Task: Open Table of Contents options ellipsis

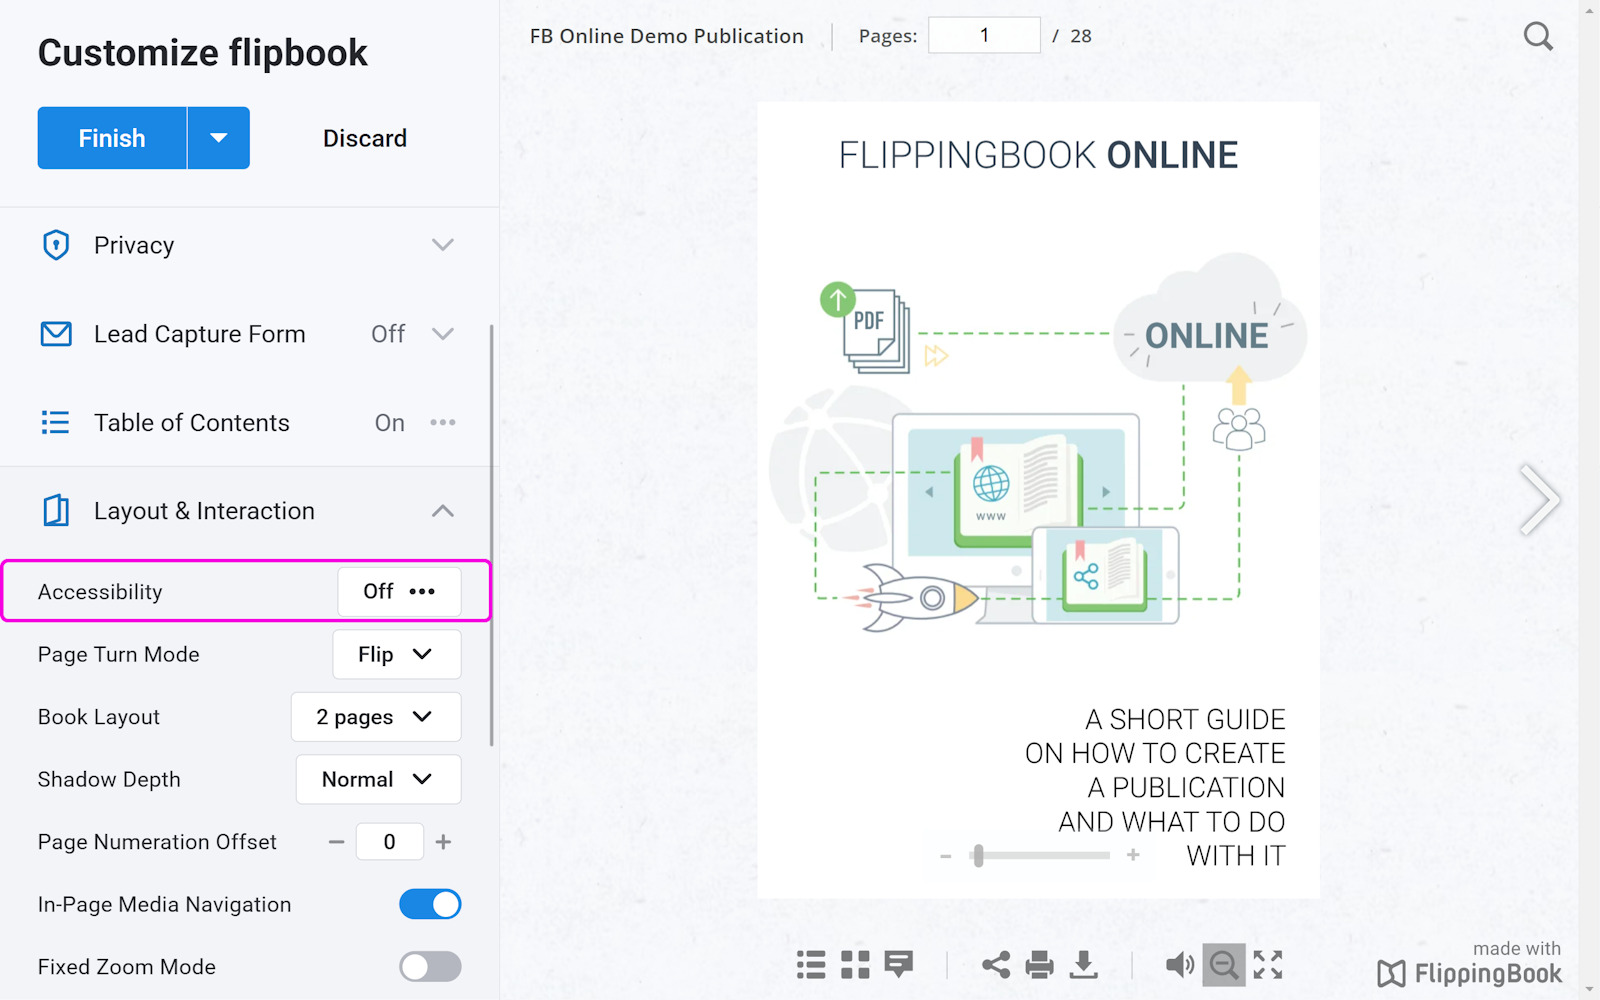Action: point(443,423)
